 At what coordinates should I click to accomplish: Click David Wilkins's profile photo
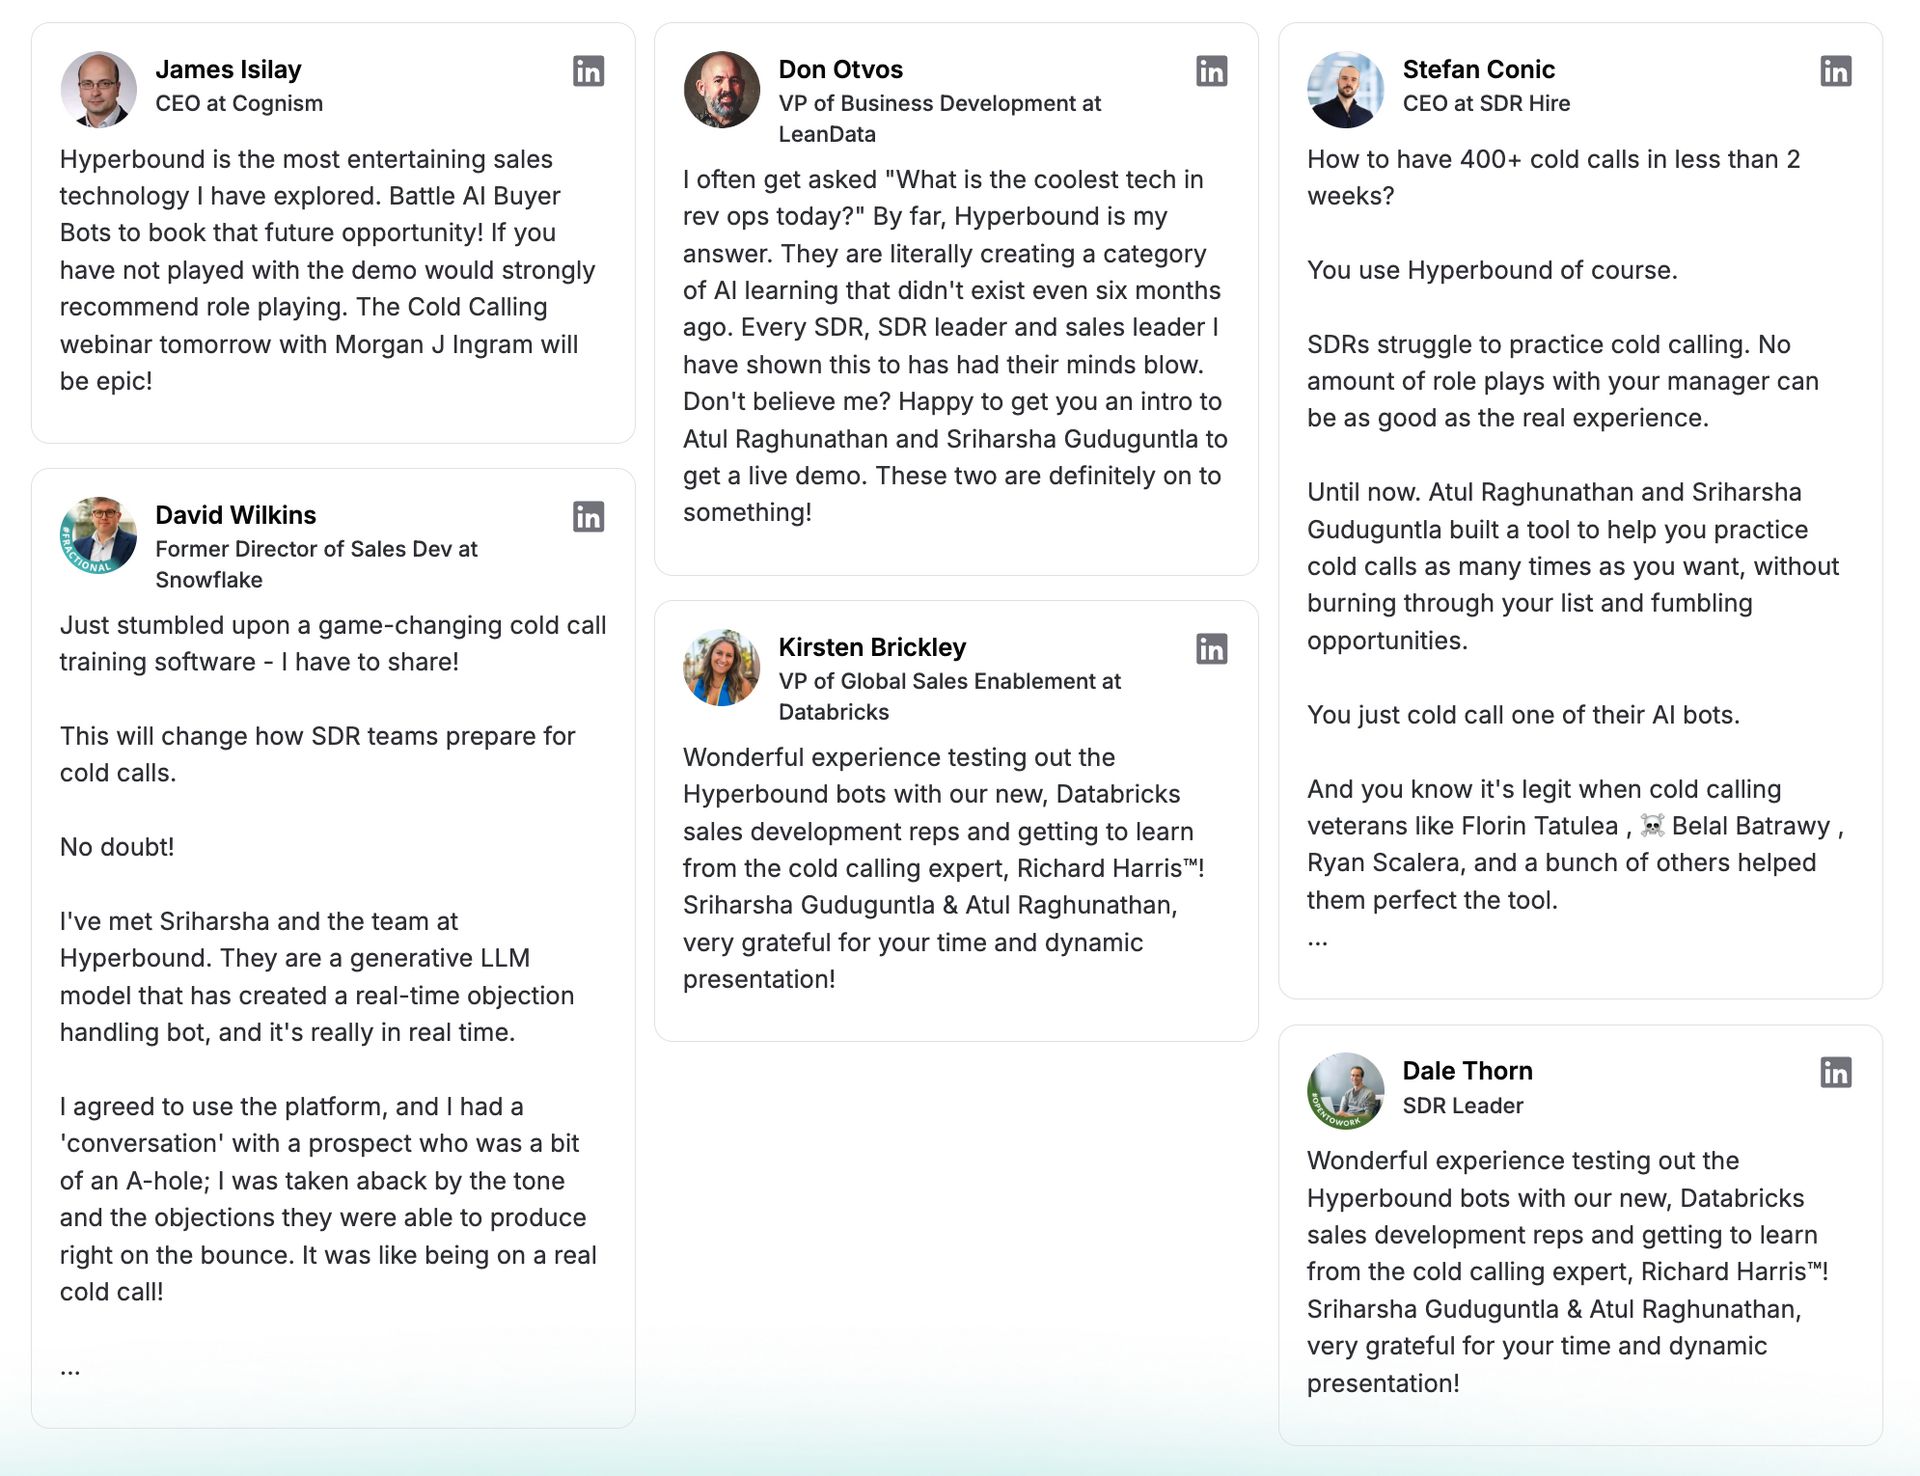coord(98,535)
